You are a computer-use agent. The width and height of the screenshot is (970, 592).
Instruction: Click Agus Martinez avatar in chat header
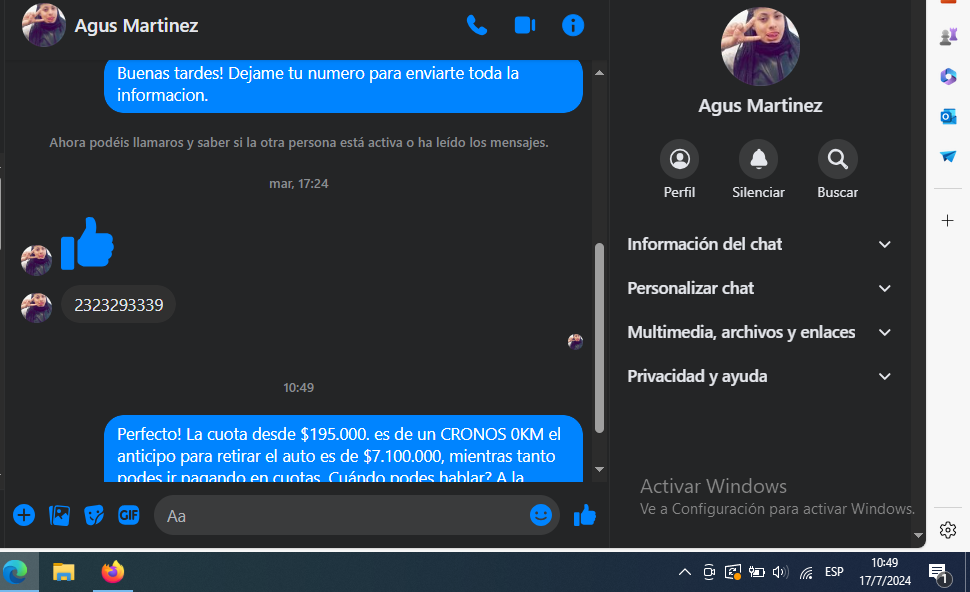point(43,25)
